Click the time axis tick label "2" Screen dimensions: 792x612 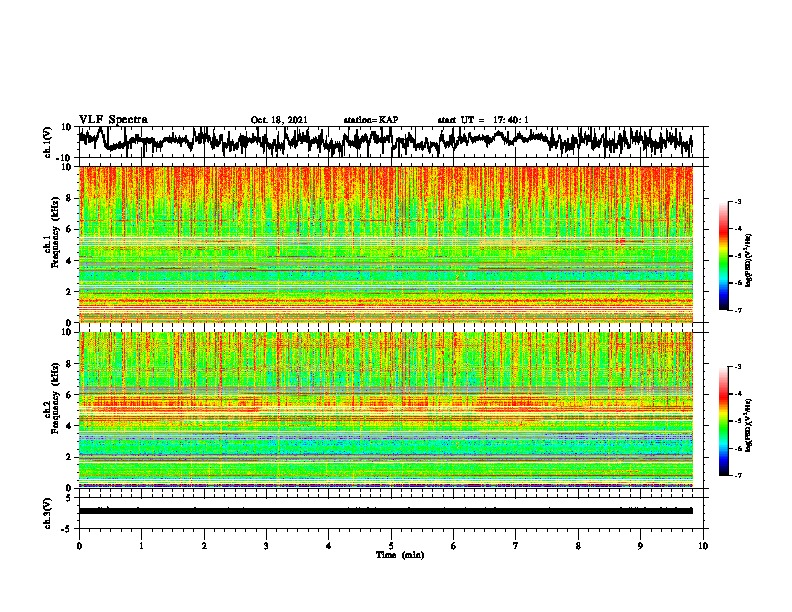[204, 546]
